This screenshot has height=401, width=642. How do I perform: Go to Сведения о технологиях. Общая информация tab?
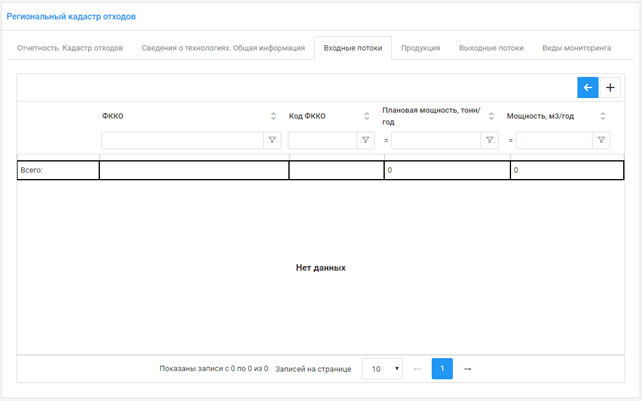tap(223, 48)
